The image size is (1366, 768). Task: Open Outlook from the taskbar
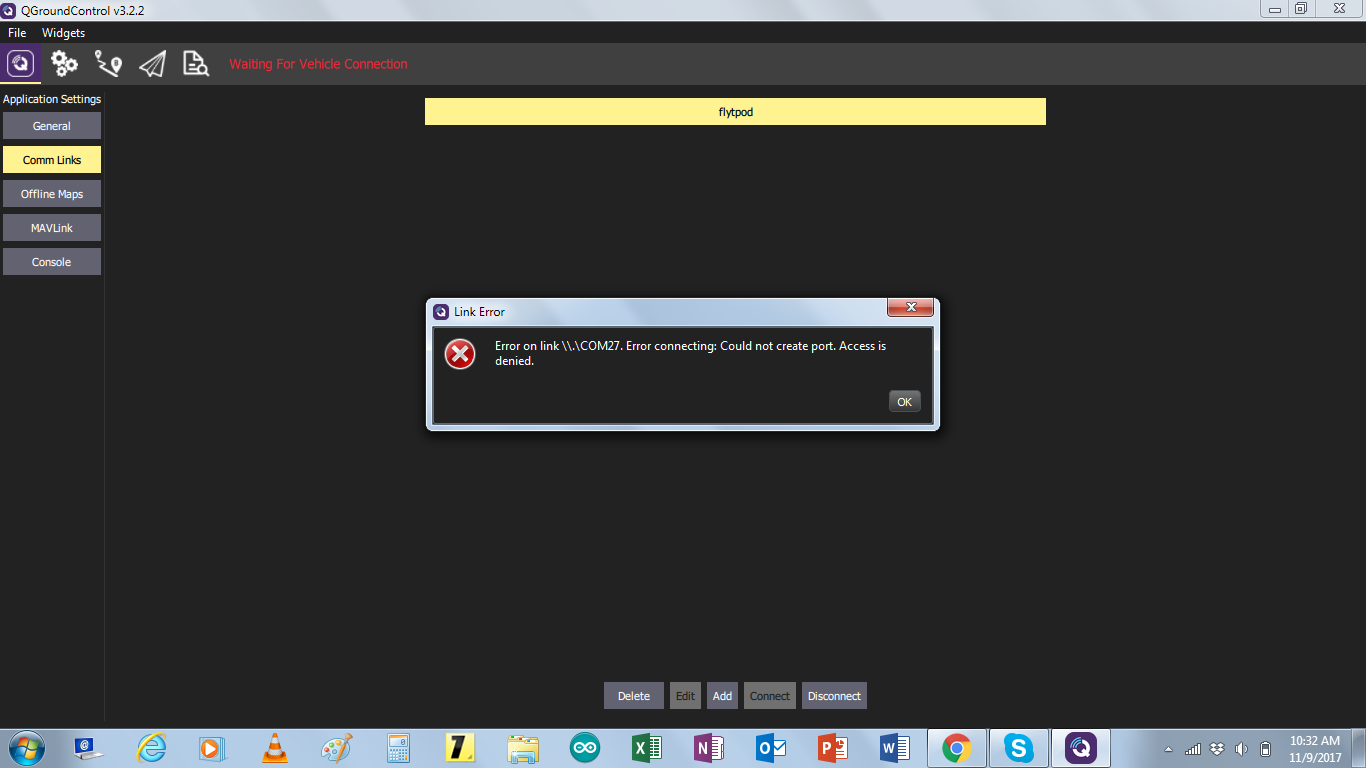[x=771, y=748]
